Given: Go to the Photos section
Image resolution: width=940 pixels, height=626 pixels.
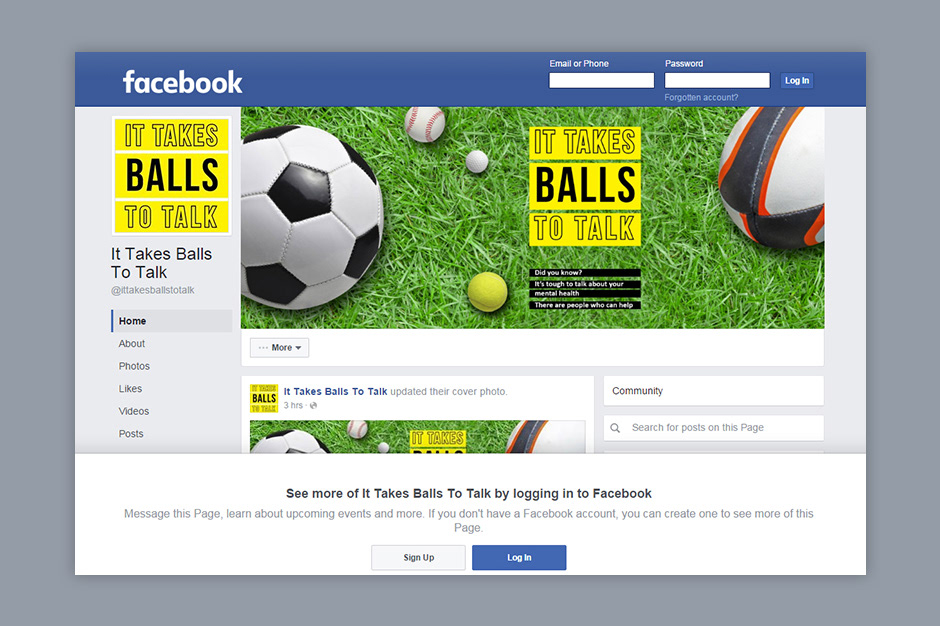Looking at the screenshot, I should tap(134, 366).
